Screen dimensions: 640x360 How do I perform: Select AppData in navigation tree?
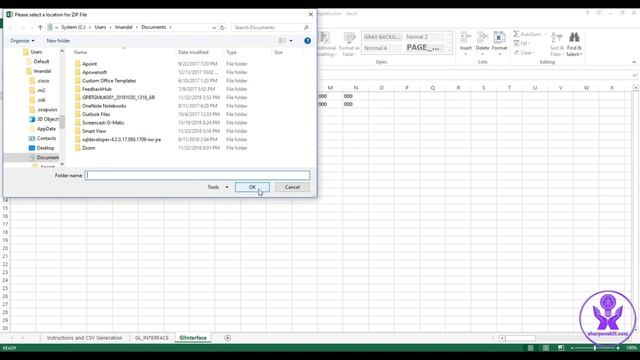coord(46,129)
